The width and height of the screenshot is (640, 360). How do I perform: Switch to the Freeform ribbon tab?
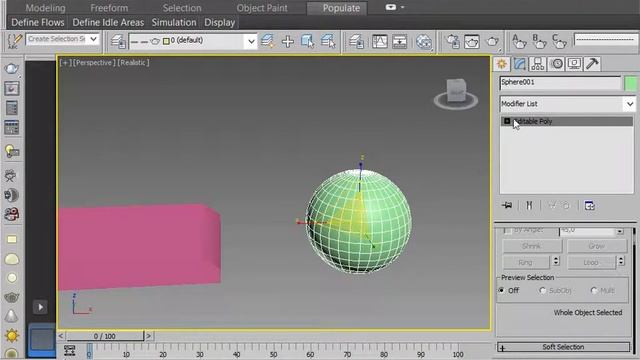[x=109, y=8]
